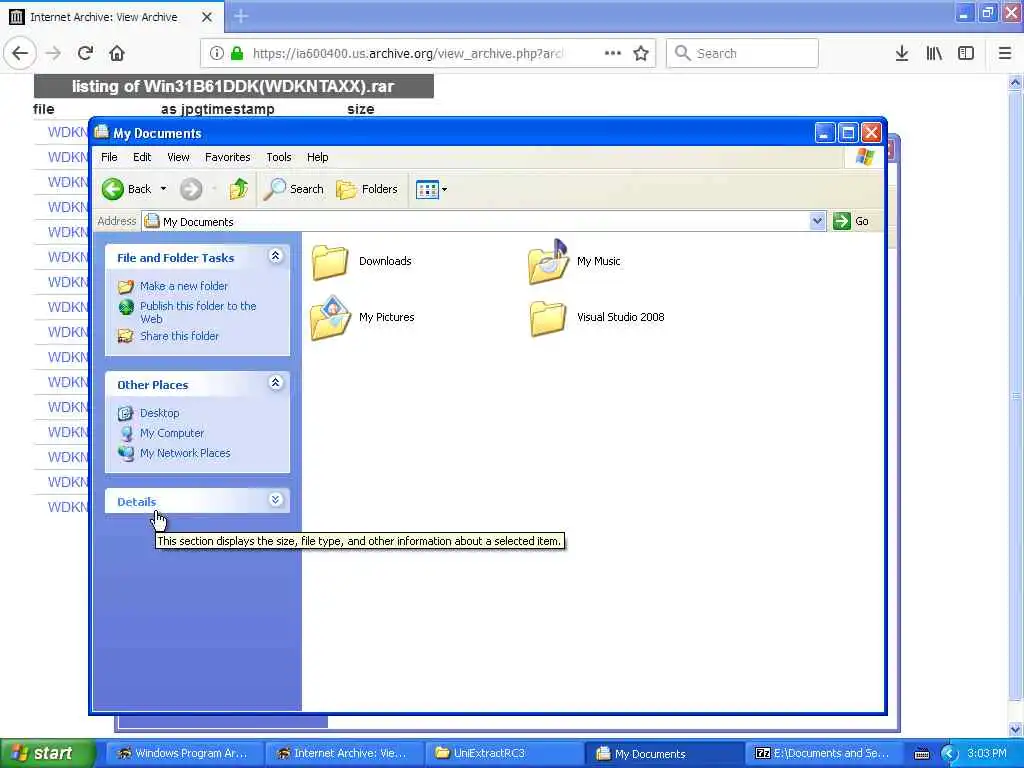Open Firefox hamburger menu
This screenshot has height=768, width=1024.
click(1005, 54)
